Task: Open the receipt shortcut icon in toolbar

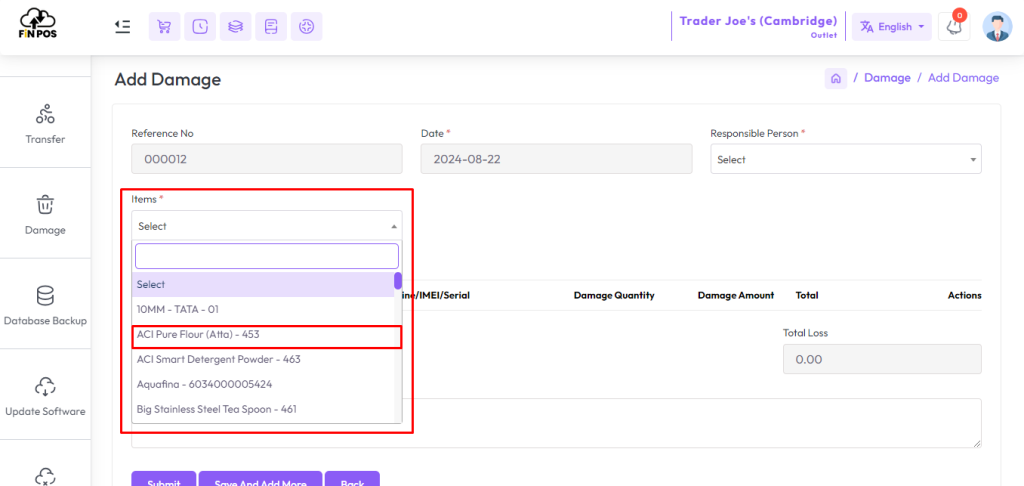Action: coord(271,27)
